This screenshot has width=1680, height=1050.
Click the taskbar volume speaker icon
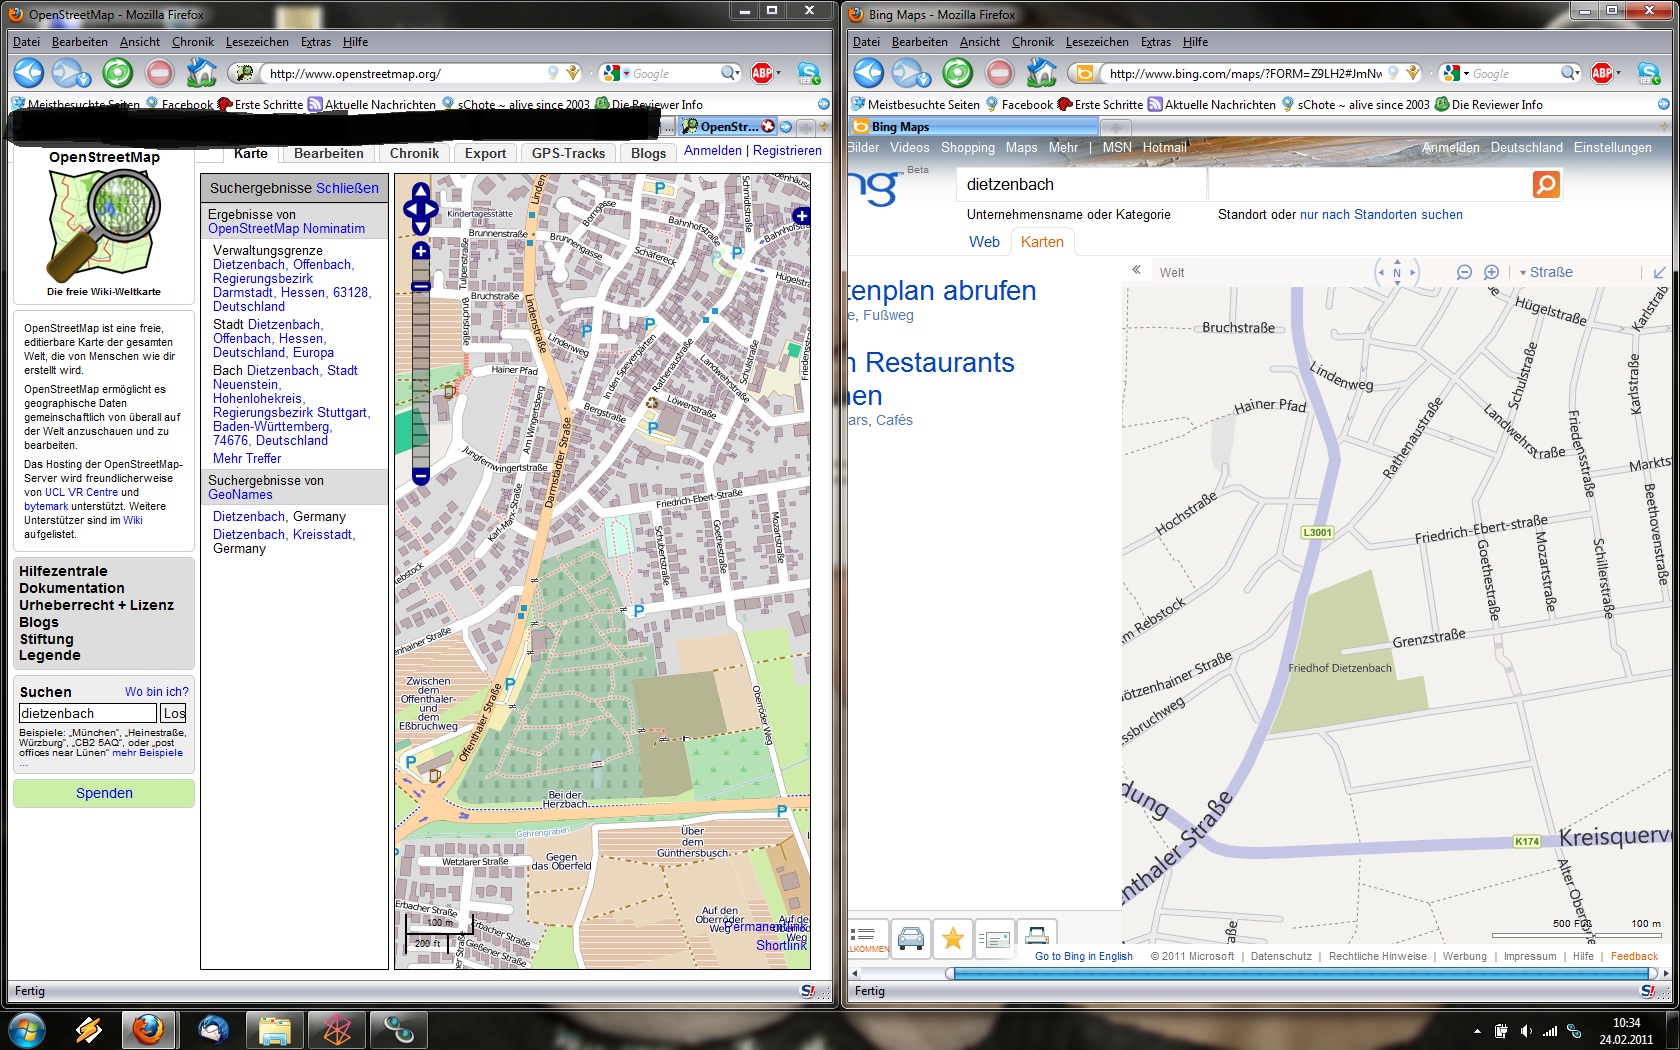(x=1526, y=1031)
